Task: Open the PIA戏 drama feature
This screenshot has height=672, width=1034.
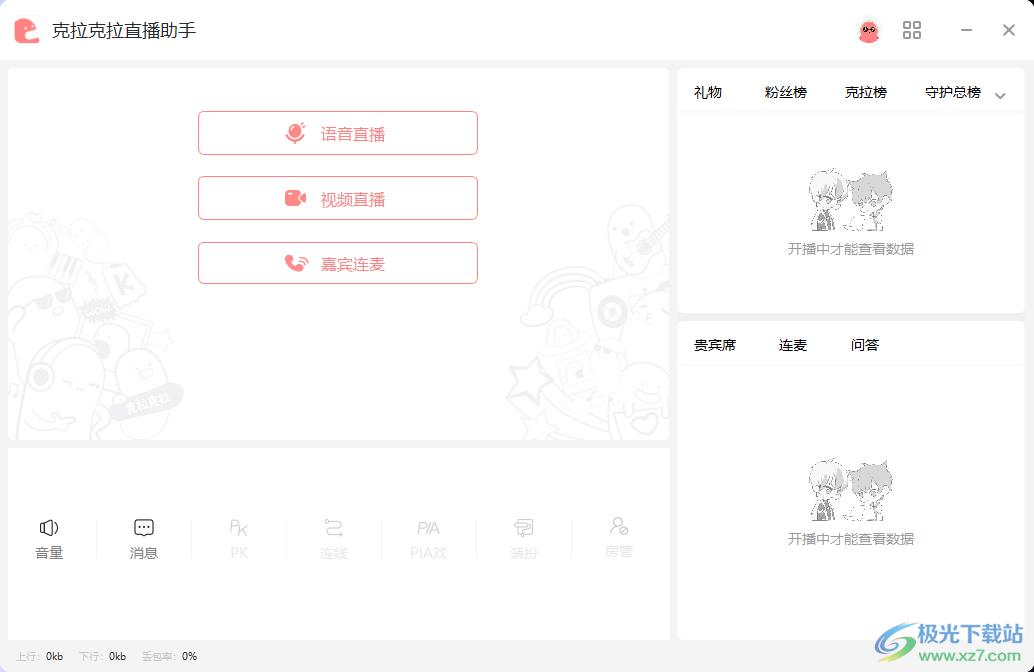Action: [428, 538]
